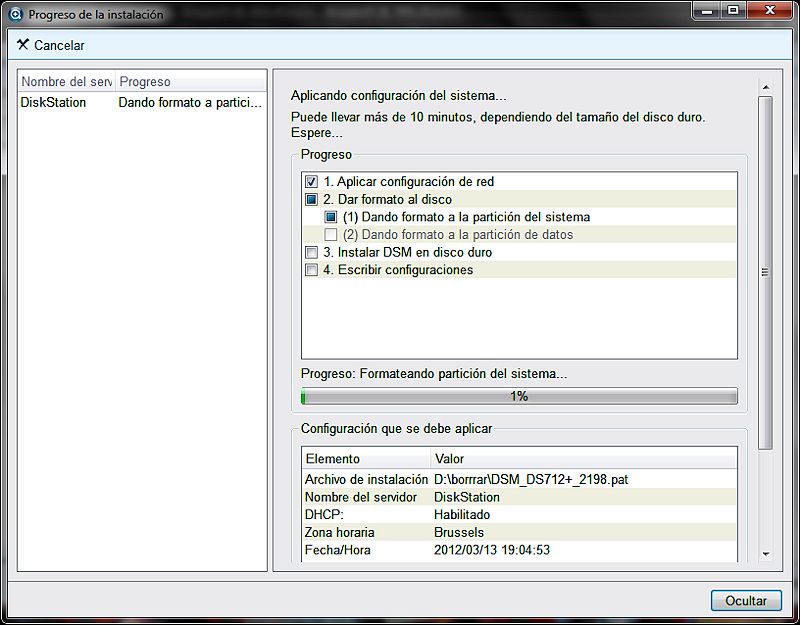Select the DHCP: row
This screenshot has height=625, width=800.
(519, 515)
